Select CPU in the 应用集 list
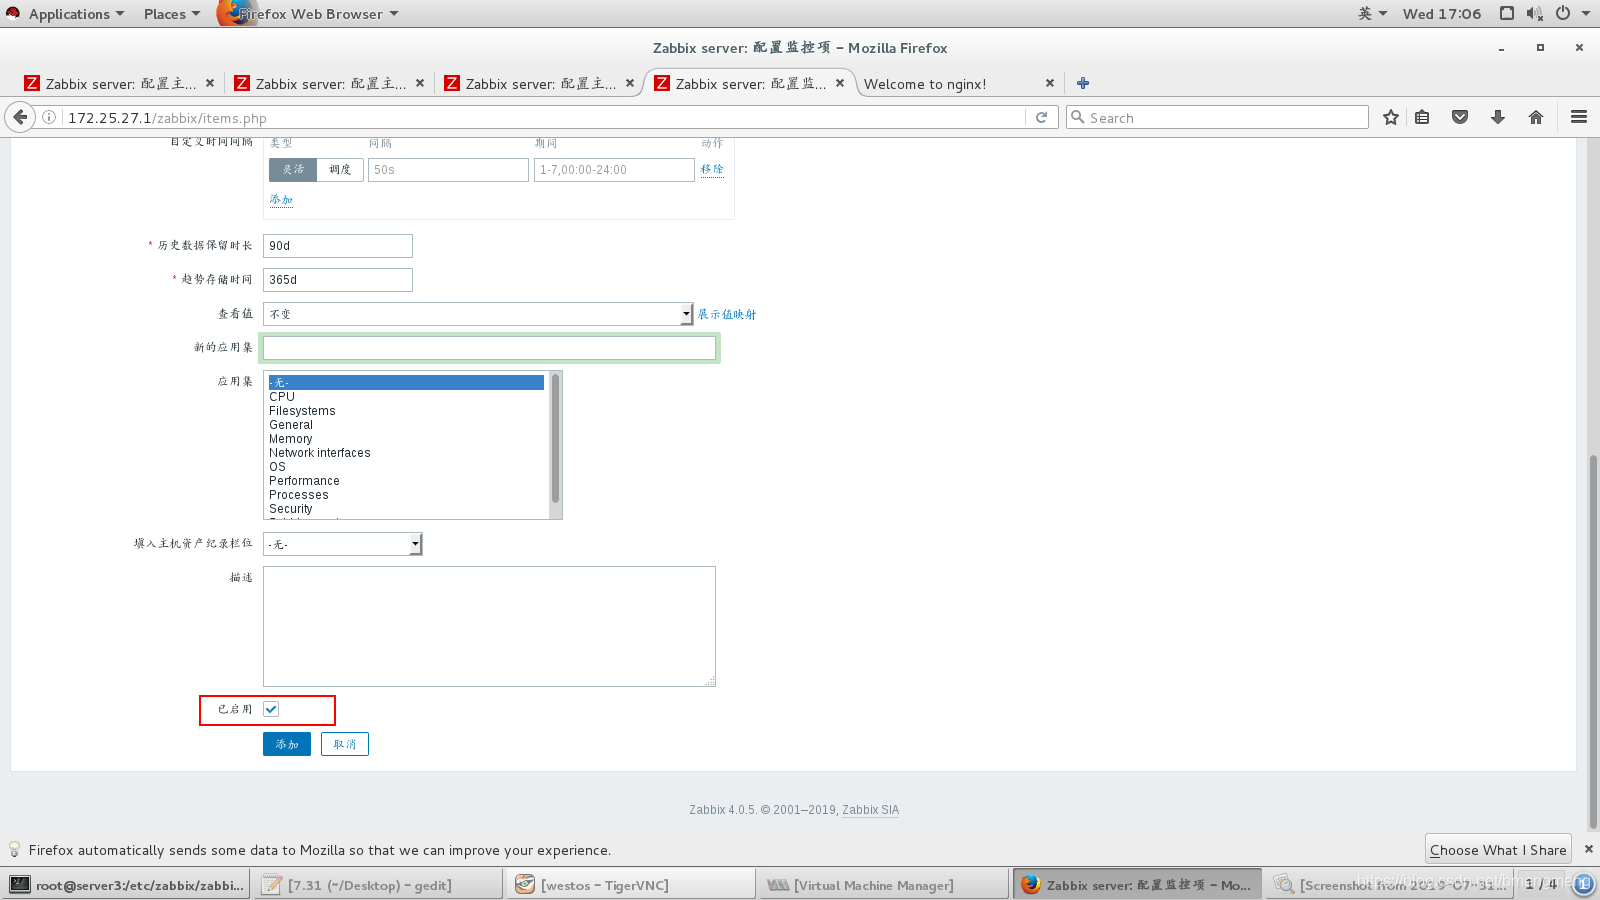Image resolution: width=1600 pixels, height=900 pixels. point(406,397)
